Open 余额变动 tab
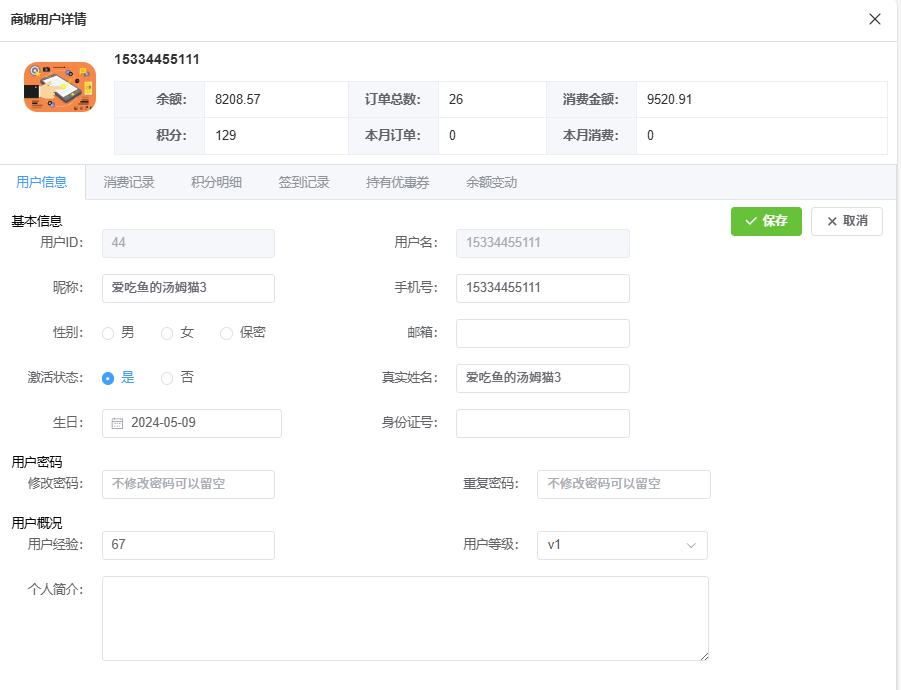Image resolution: width=901 pixels, height=690 pixels. (x=491, y=182)
